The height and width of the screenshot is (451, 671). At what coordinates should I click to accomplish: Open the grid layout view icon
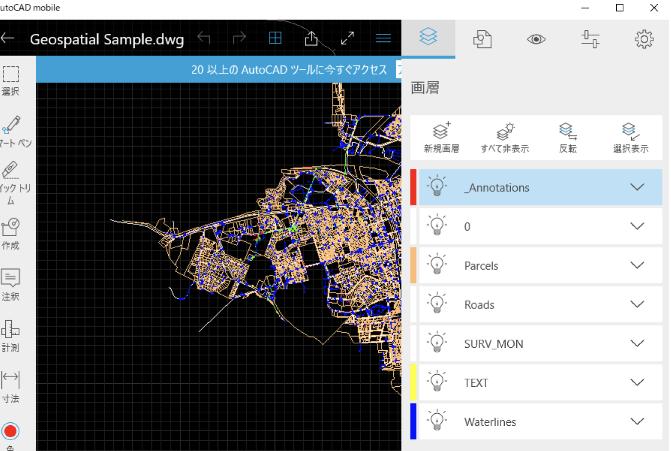coord(275,38)
